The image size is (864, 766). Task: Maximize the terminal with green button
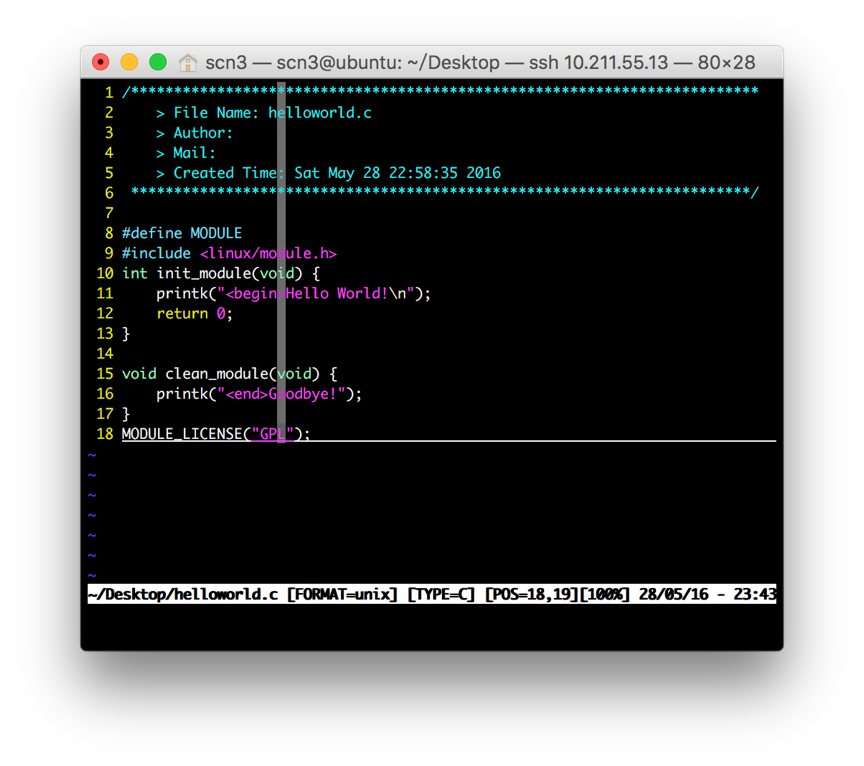tap(158, 62)
